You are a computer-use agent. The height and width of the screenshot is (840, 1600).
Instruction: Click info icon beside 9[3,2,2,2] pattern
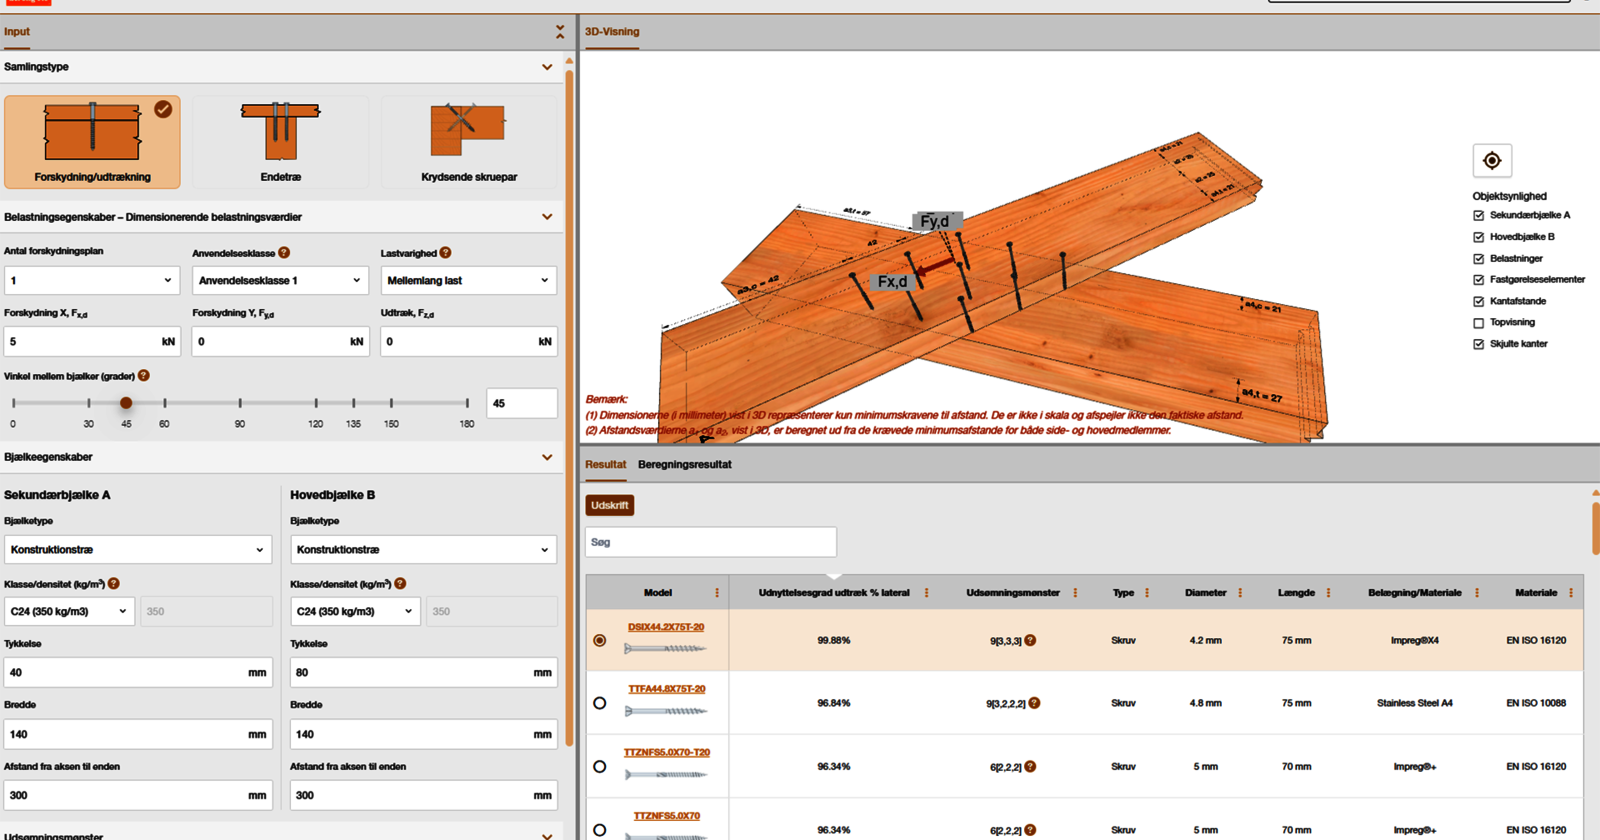pos(1034,703)
